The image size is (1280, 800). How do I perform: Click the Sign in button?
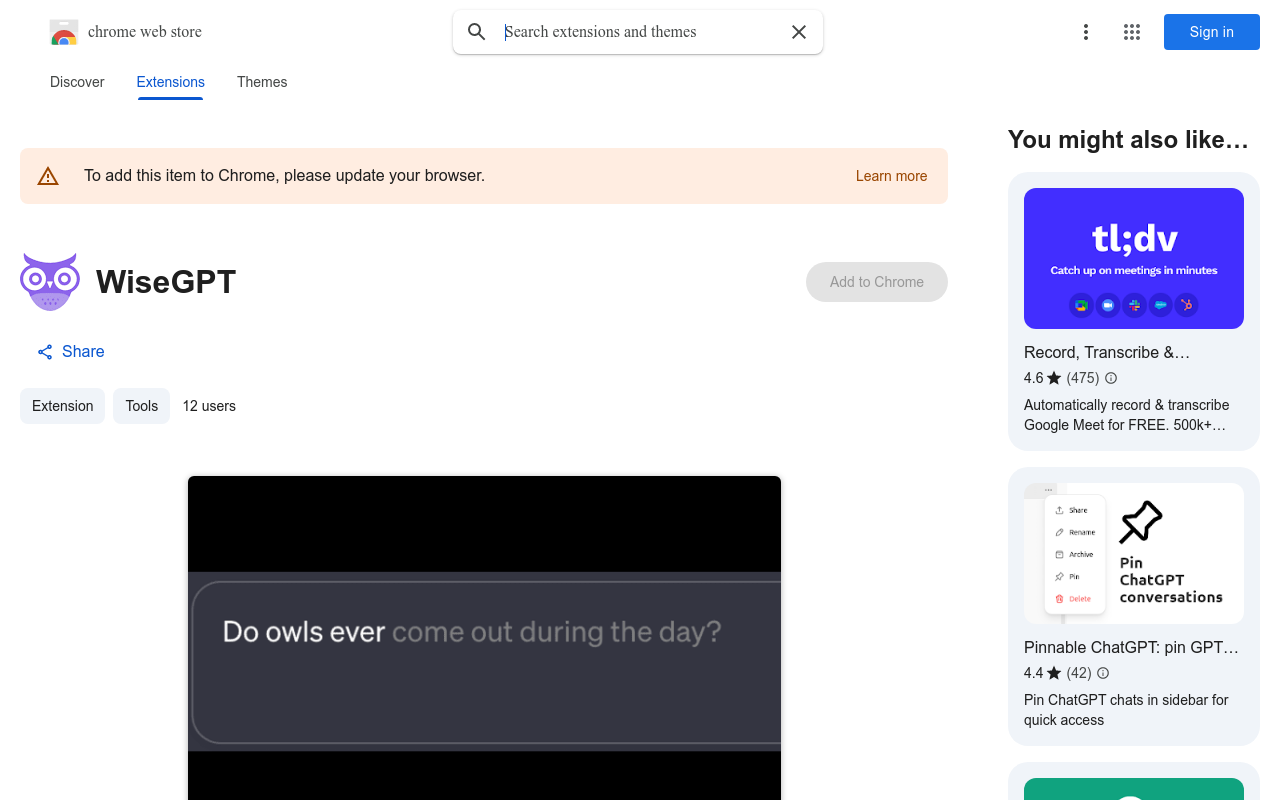click(1212, 32)
